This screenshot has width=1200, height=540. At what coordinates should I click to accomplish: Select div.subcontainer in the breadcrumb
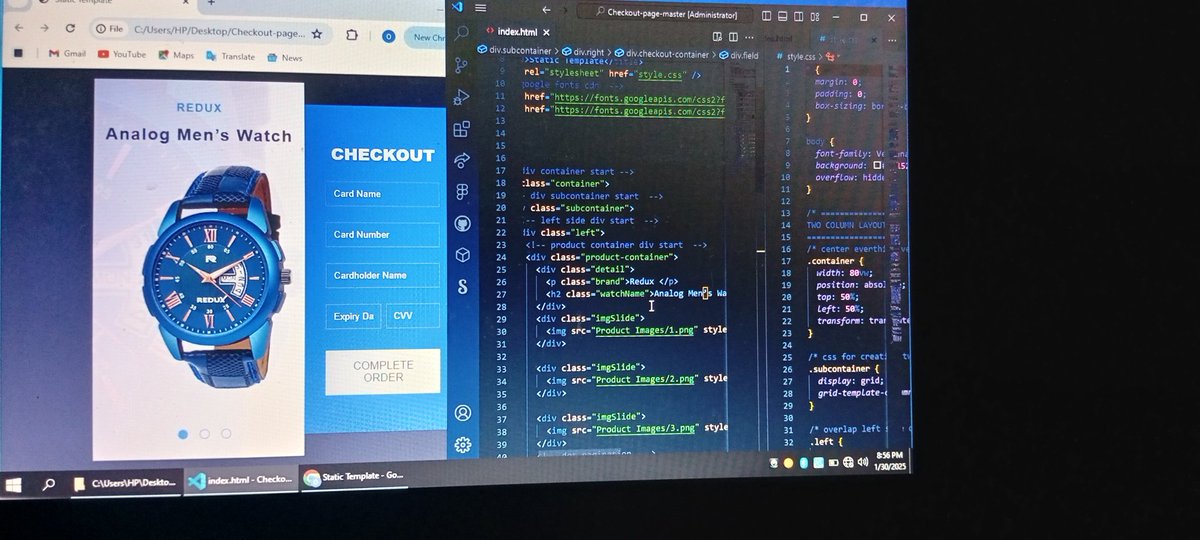[x=520, y=52]
